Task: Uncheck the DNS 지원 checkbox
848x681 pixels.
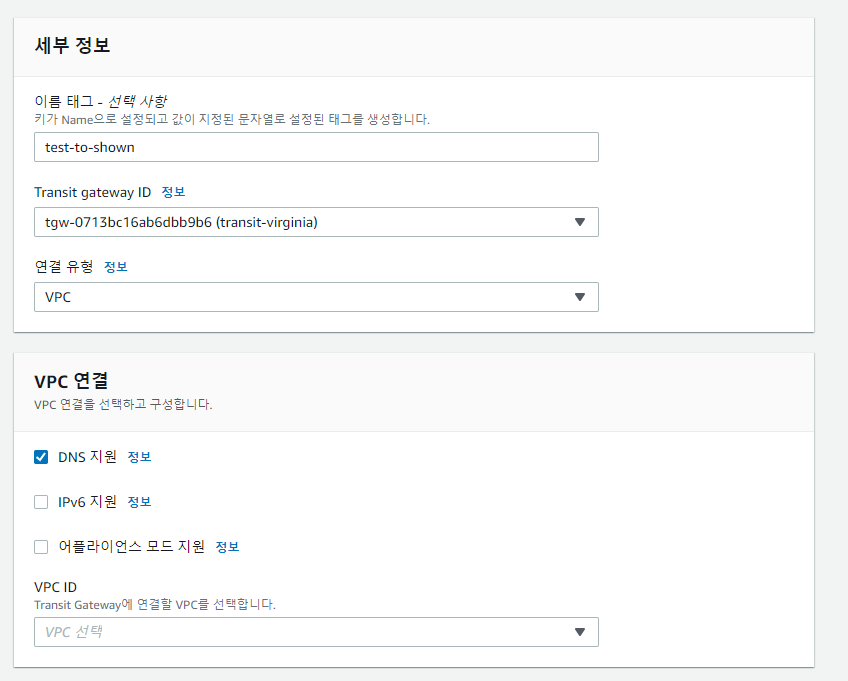Action: [x=41, y=457]
